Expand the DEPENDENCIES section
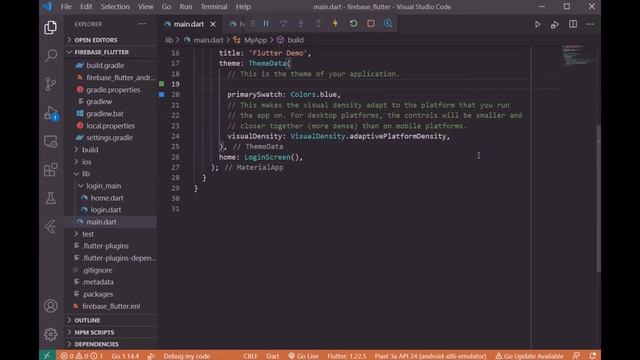 (110, 344)
